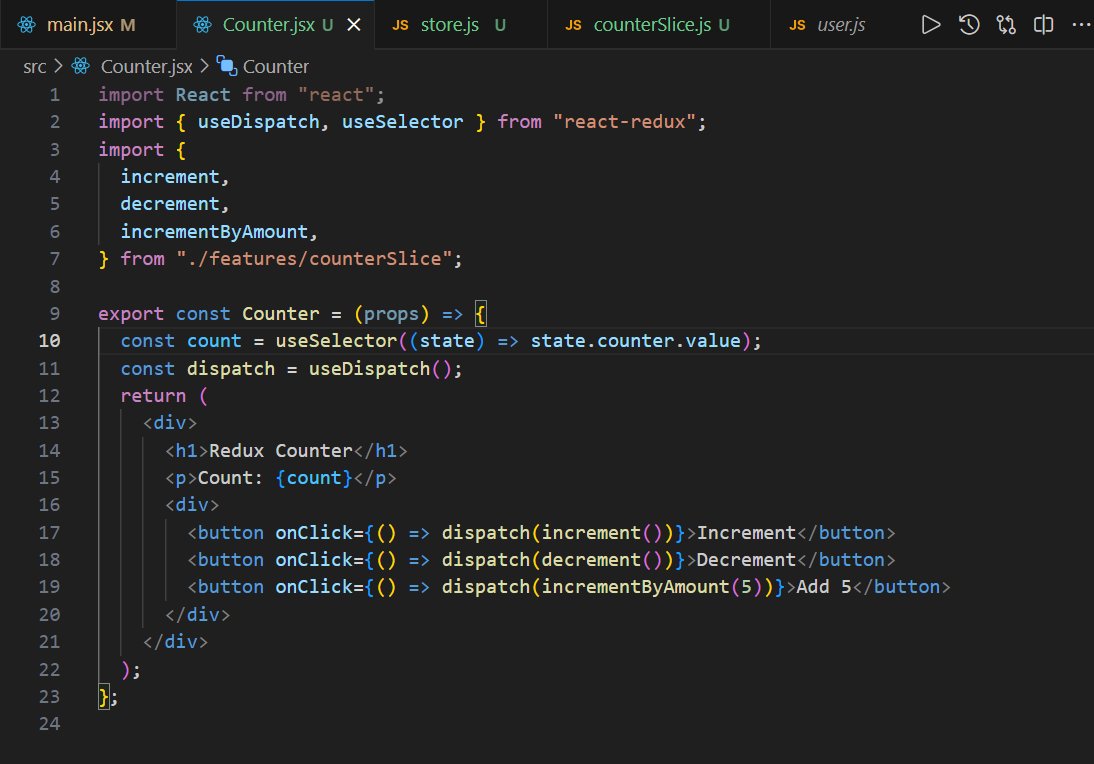Expand breadcrumb chevron after Counter.jsx
1094x764 pixels.
coord(204,66)
